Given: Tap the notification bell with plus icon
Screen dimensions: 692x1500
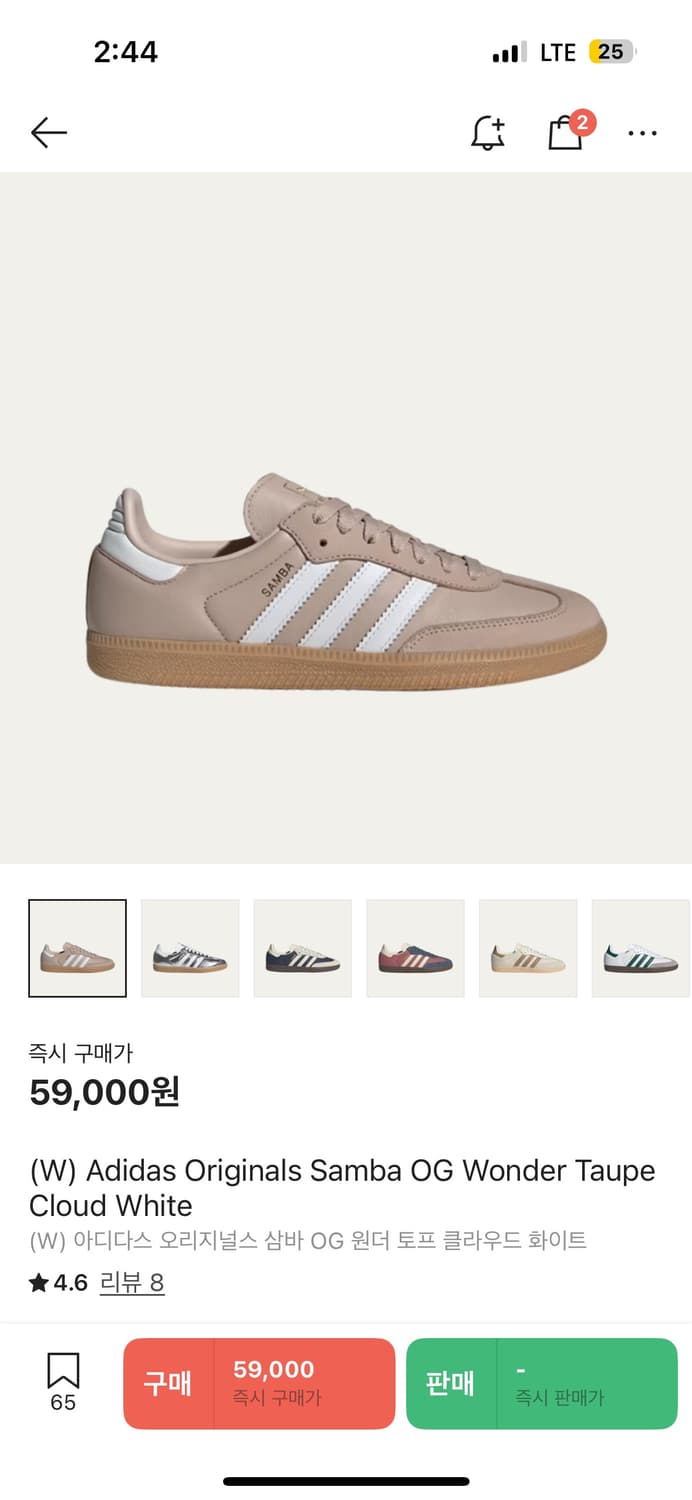Looking at the screenshot, I should point(488,132).
